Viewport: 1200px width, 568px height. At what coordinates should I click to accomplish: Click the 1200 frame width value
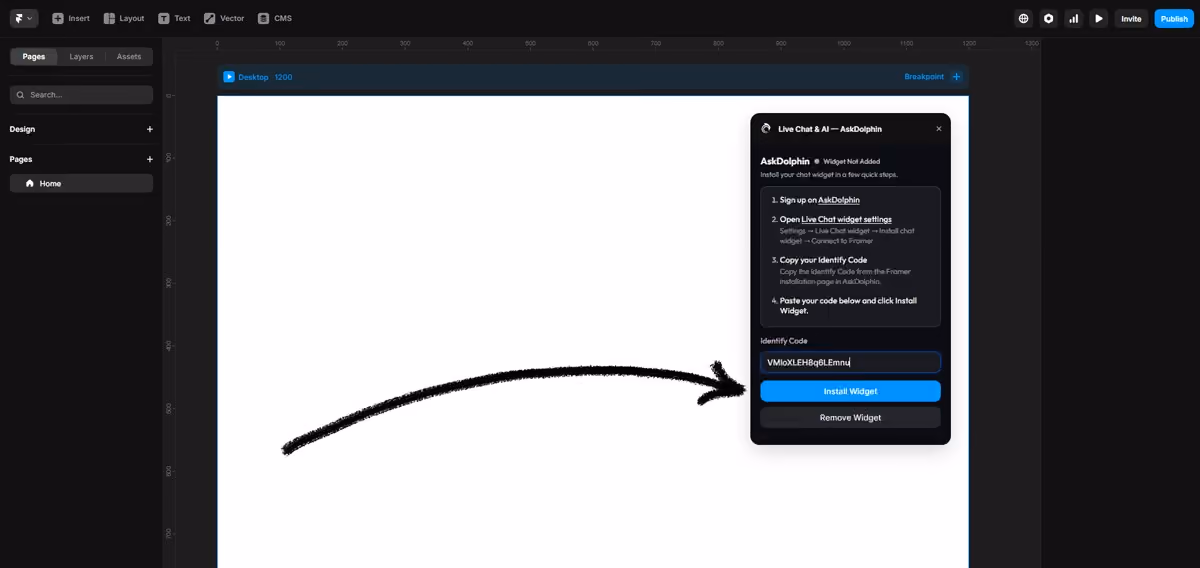pos(283,77)
